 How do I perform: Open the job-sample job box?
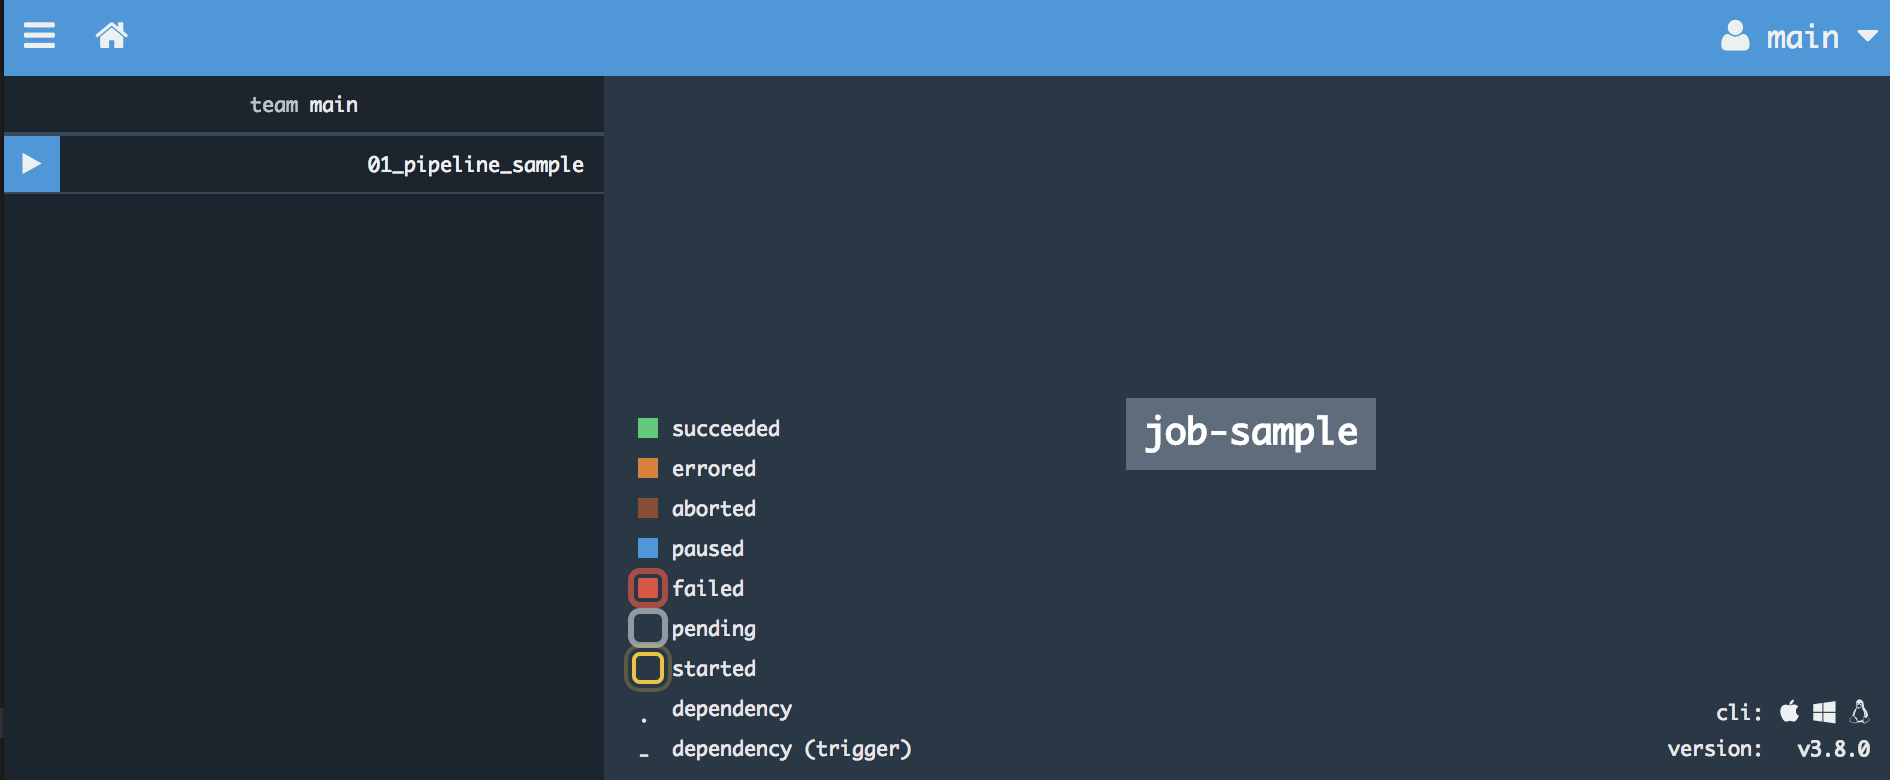[x=1251, y=434]
